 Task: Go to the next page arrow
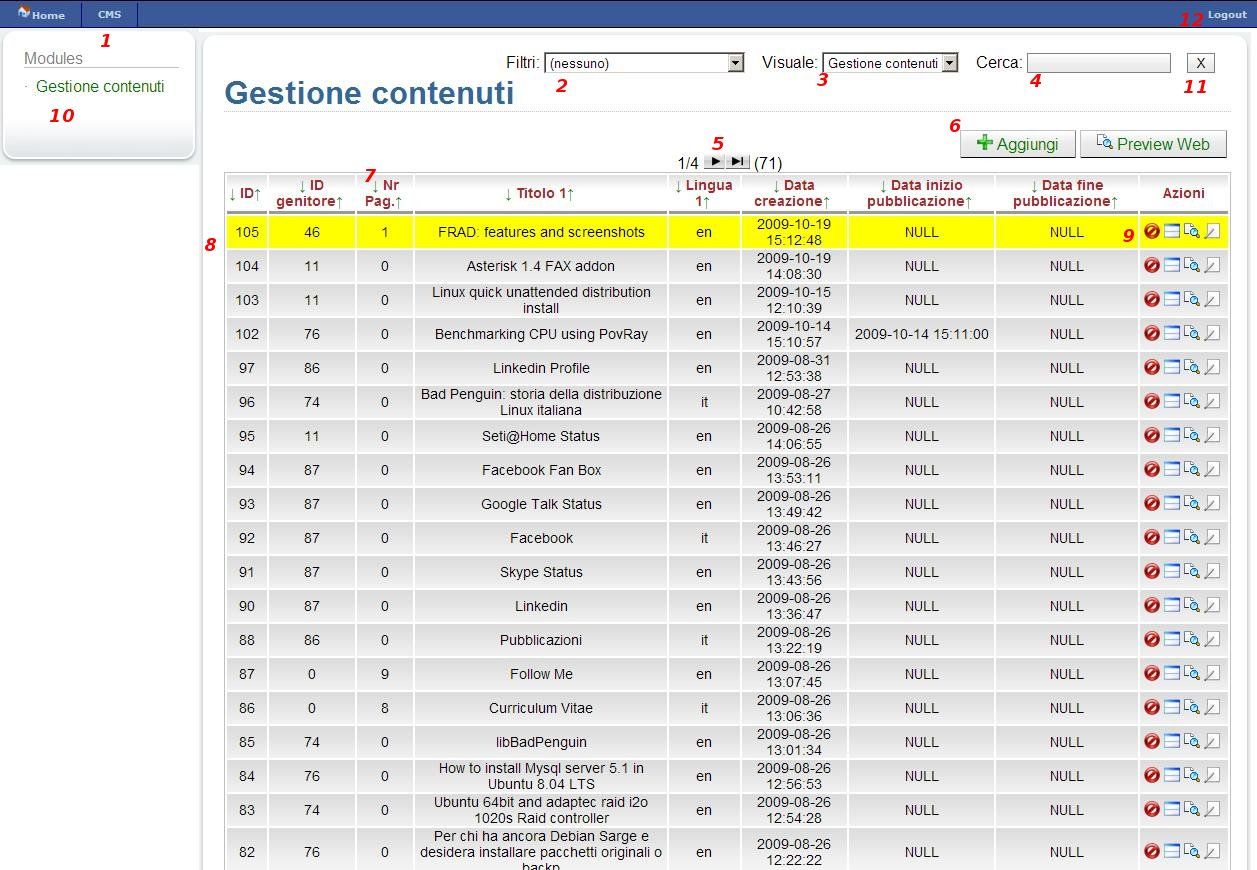tap(714, 162)
